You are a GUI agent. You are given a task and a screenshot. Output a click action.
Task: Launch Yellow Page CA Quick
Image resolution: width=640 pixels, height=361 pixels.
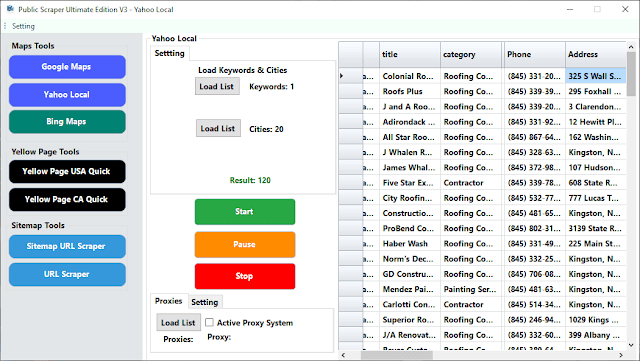[x=67, y=200]
